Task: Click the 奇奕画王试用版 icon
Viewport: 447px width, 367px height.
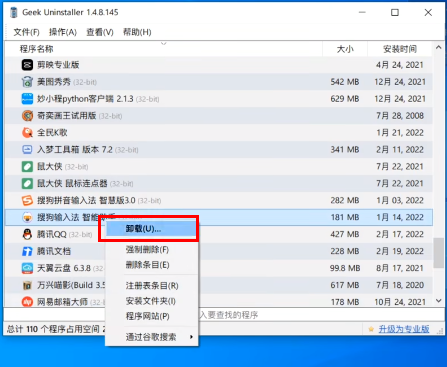Action: coord(27,116)
